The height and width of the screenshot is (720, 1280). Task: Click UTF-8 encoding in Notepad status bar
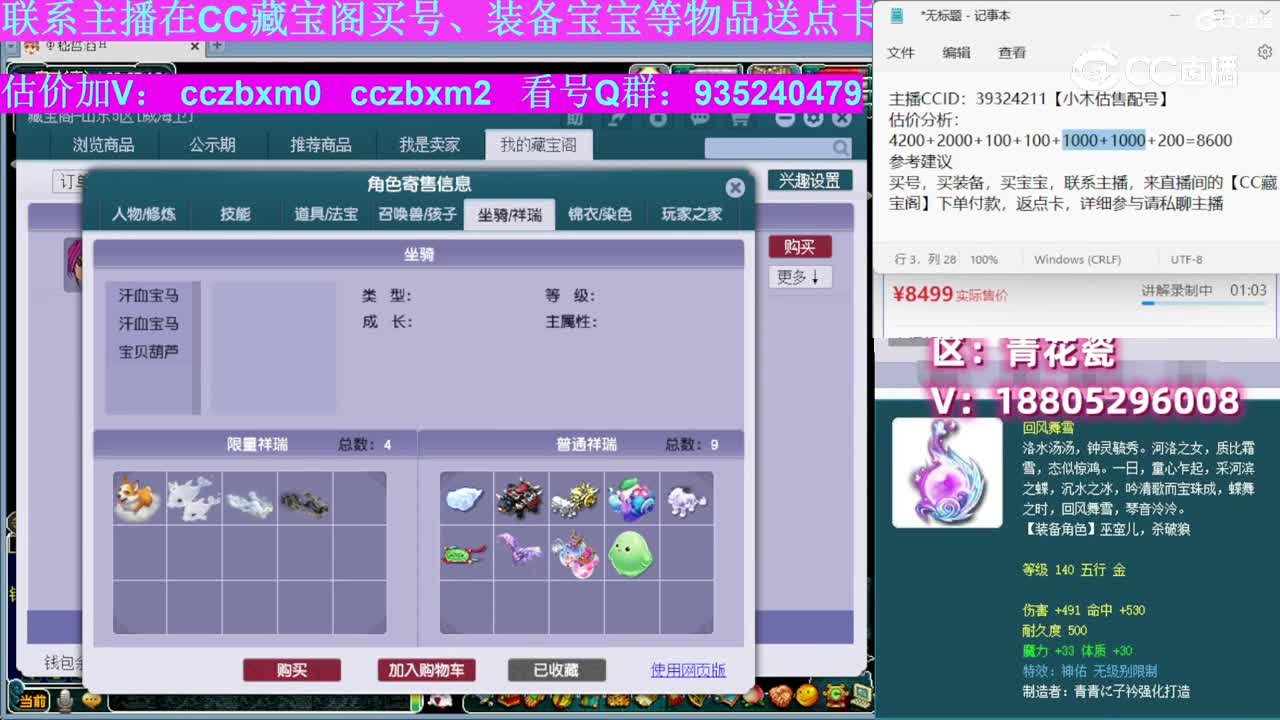[1187, 259]
